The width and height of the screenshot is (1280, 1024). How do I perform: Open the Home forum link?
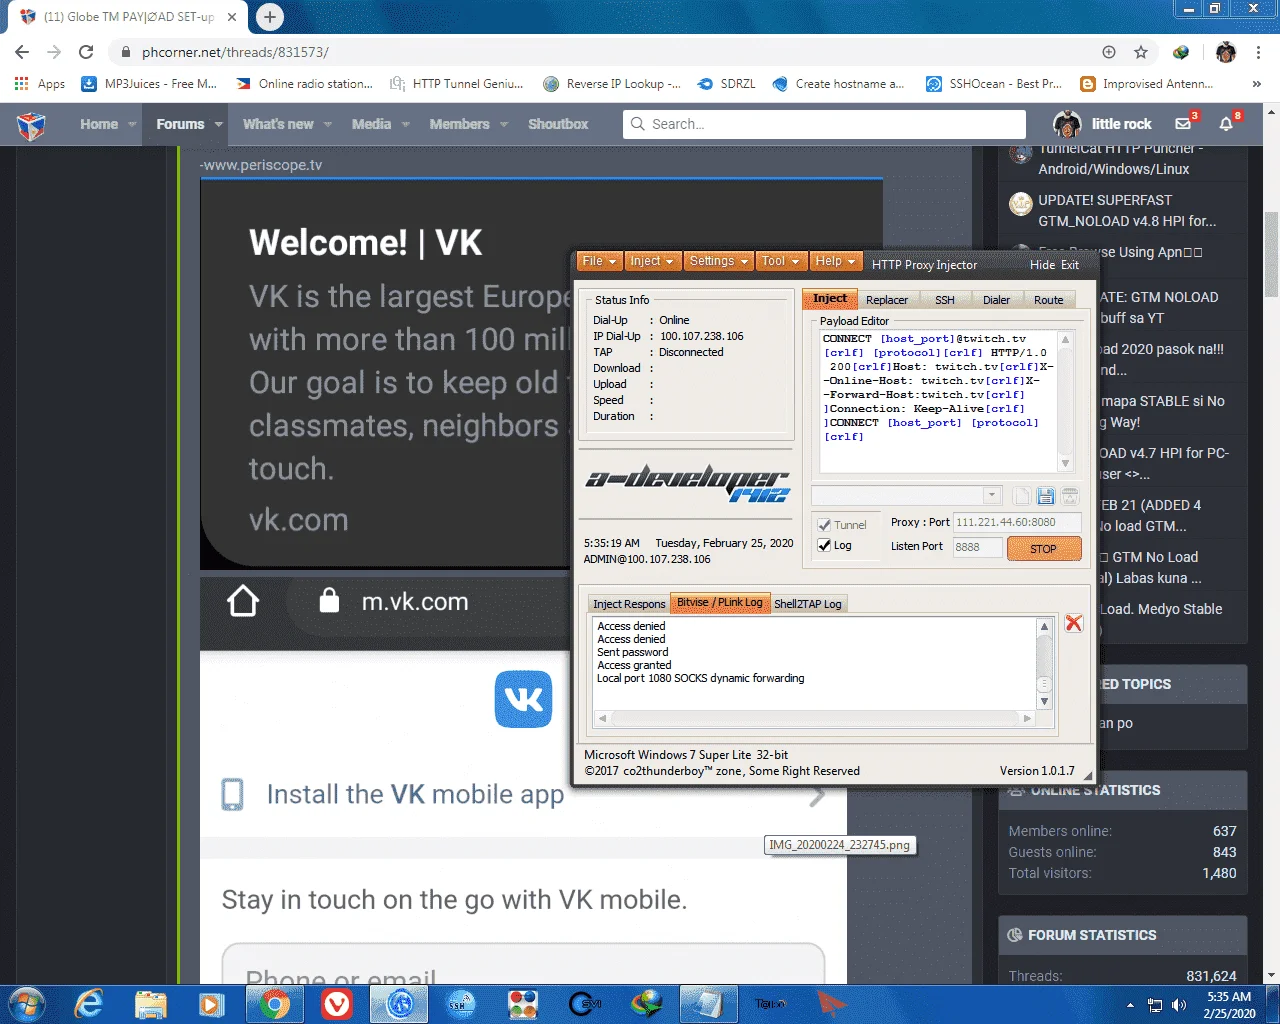point(99,124)
